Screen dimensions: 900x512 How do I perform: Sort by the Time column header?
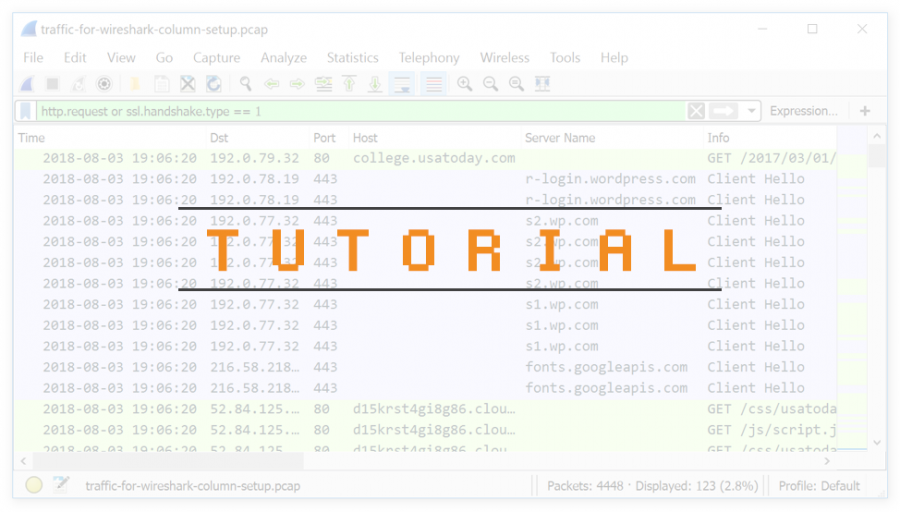110,138
